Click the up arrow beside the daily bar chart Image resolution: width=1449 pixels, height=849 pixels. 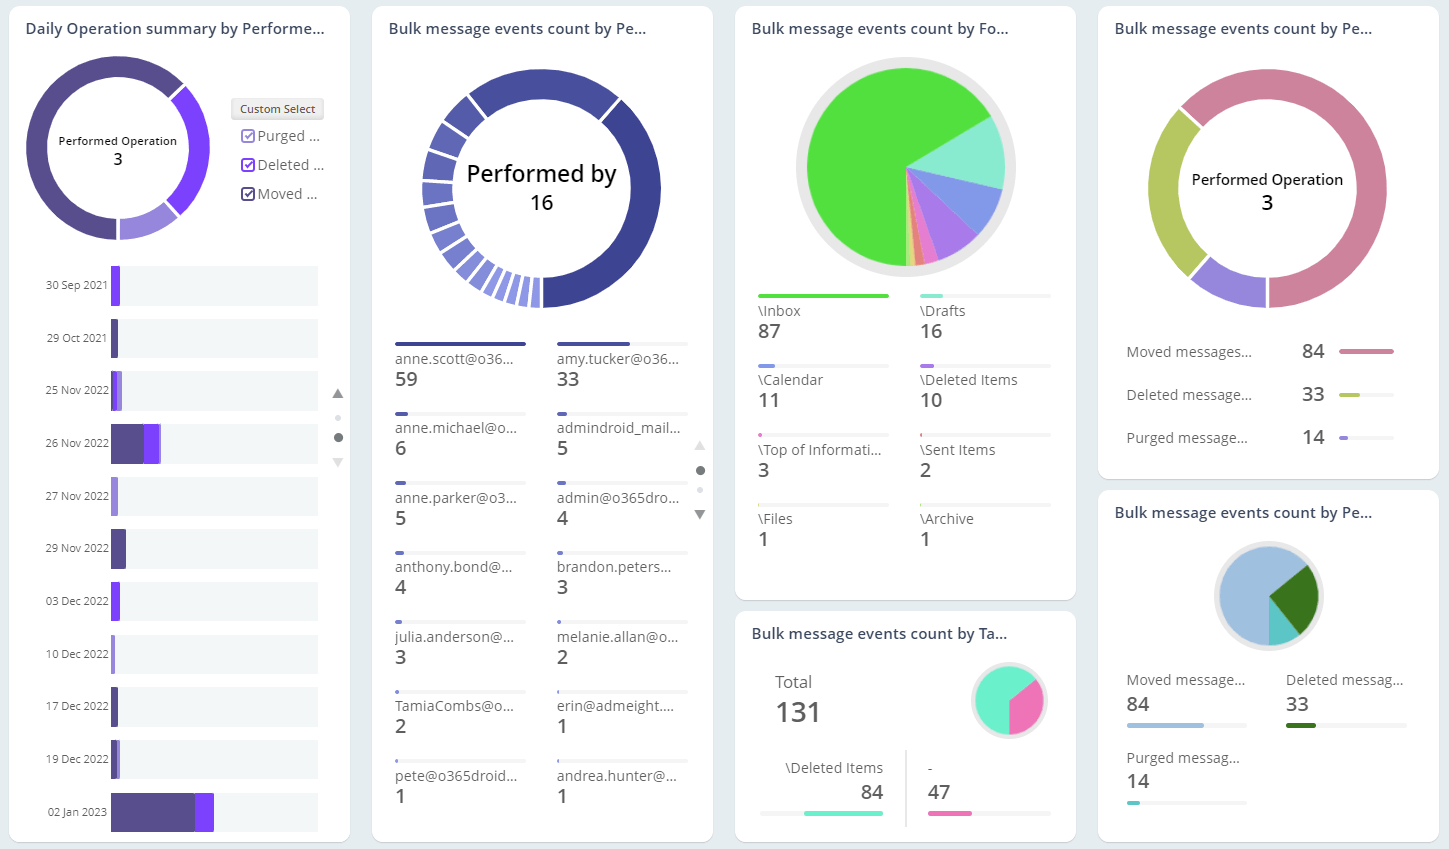point(338,394)
